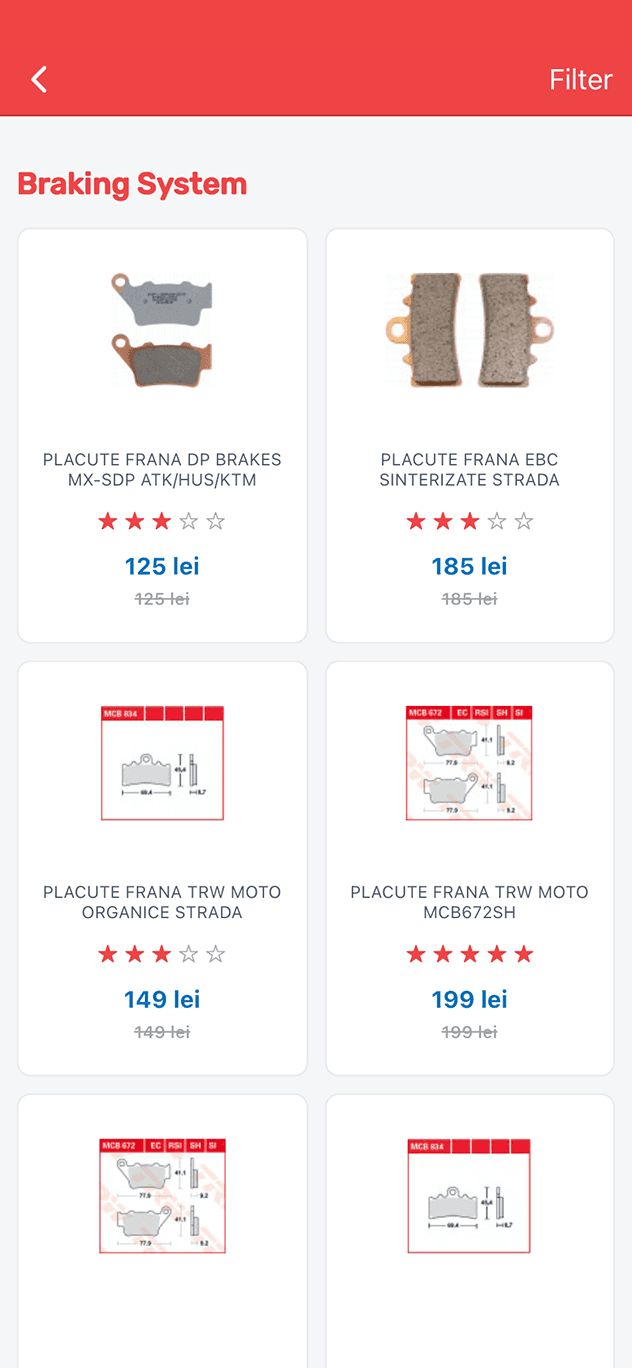Click the Braking System heading
The width and height of the screenshot is (632, 1368).
[x=132, y=184]
